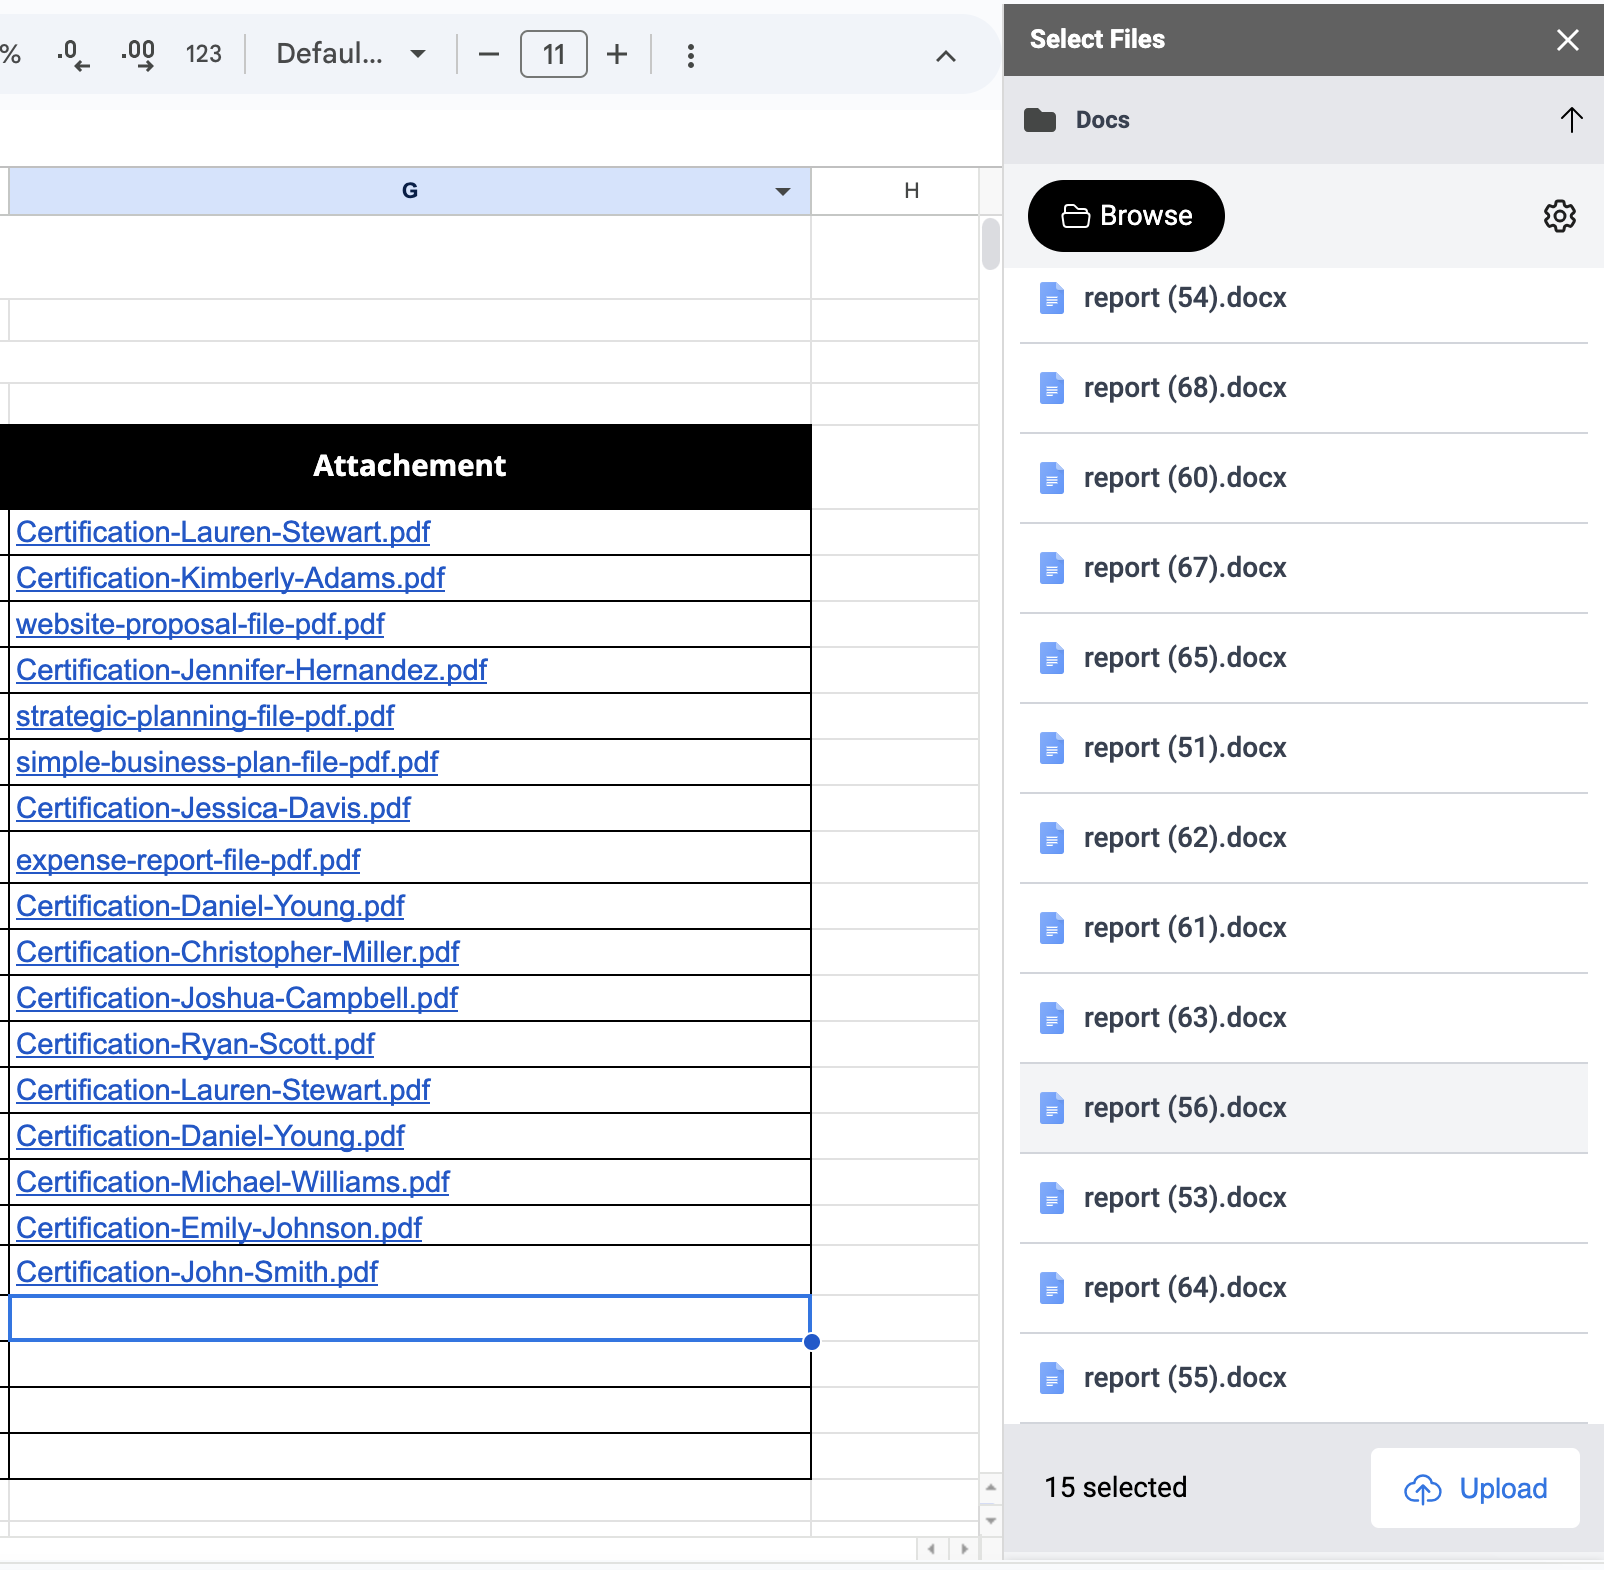Click the increase decimal places icon
1604x1570 pixels.
tap(138, 54)
